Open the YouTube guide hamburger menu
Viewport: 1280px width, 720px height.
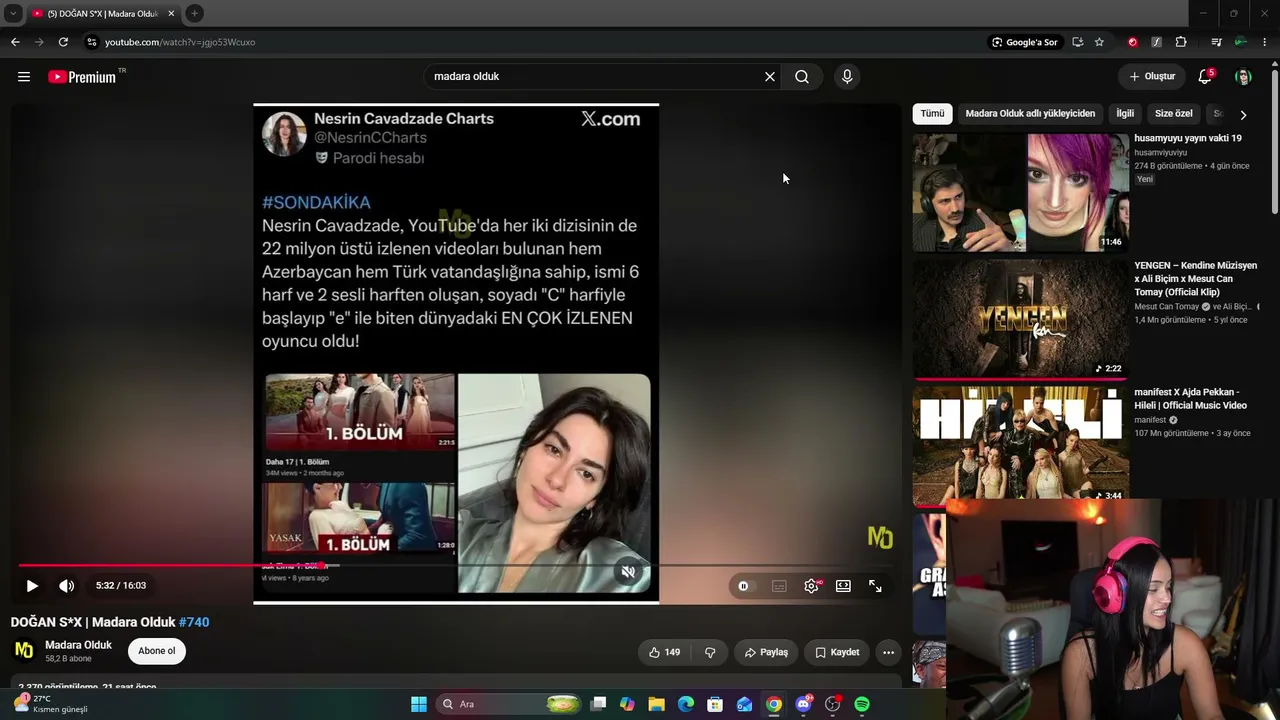(x=24, y=77)
